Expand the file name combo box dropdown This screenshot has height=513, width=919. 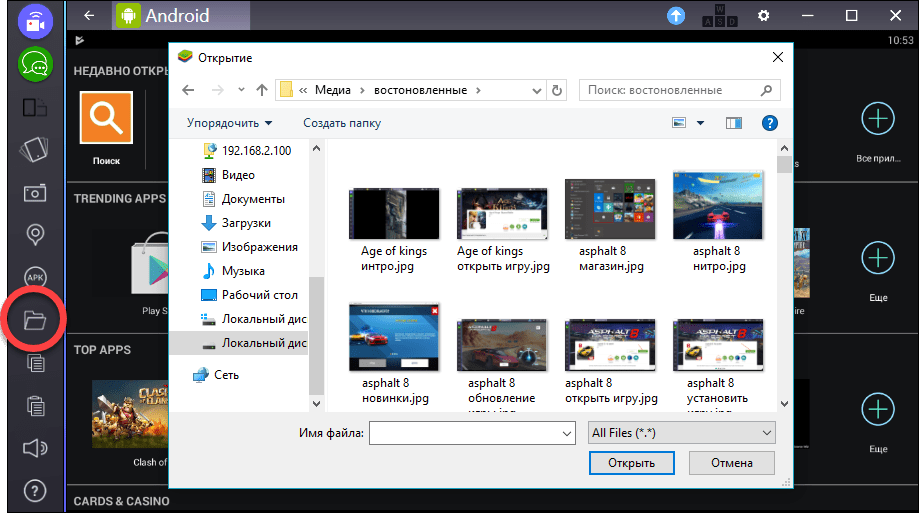[x=567, y=433]
